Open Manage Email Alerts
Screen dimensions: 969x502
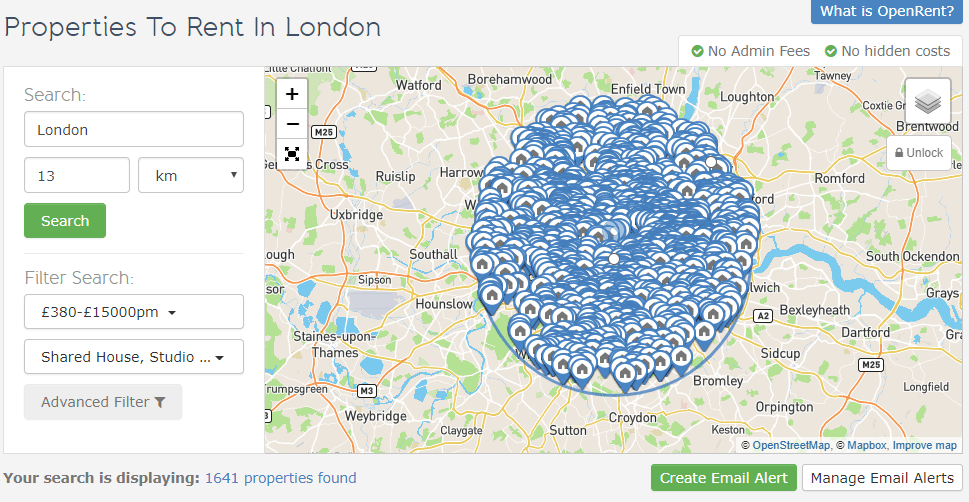coord(882,478)
